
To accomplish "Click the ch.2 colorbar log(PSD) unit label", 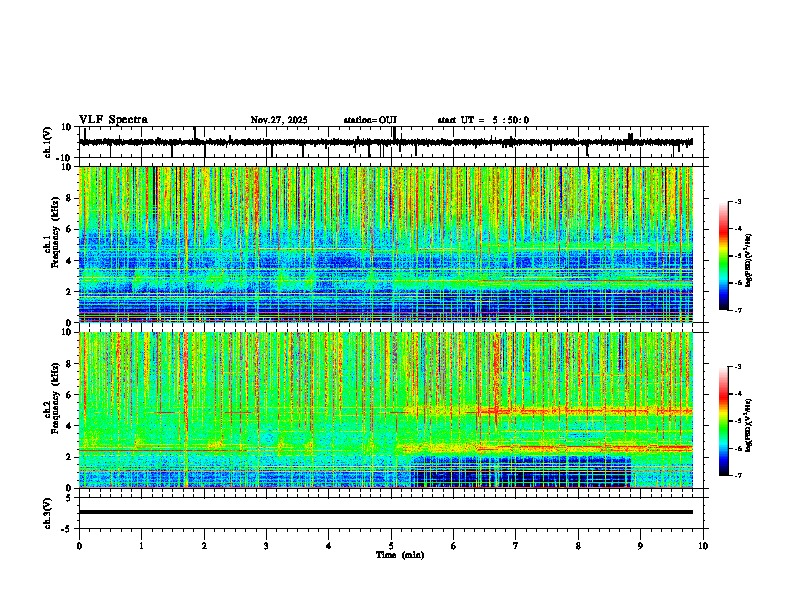I will click(749, 426).
